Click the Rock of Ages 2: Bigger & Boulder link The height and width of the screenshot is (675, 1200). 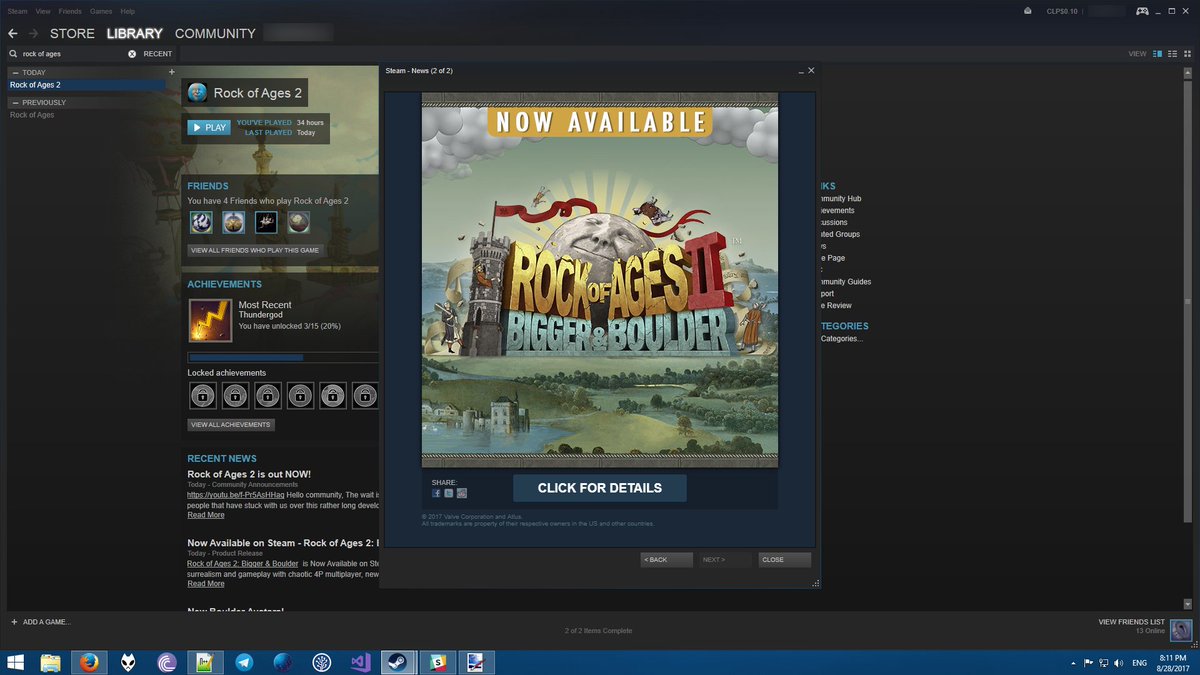tap(242, 563)
